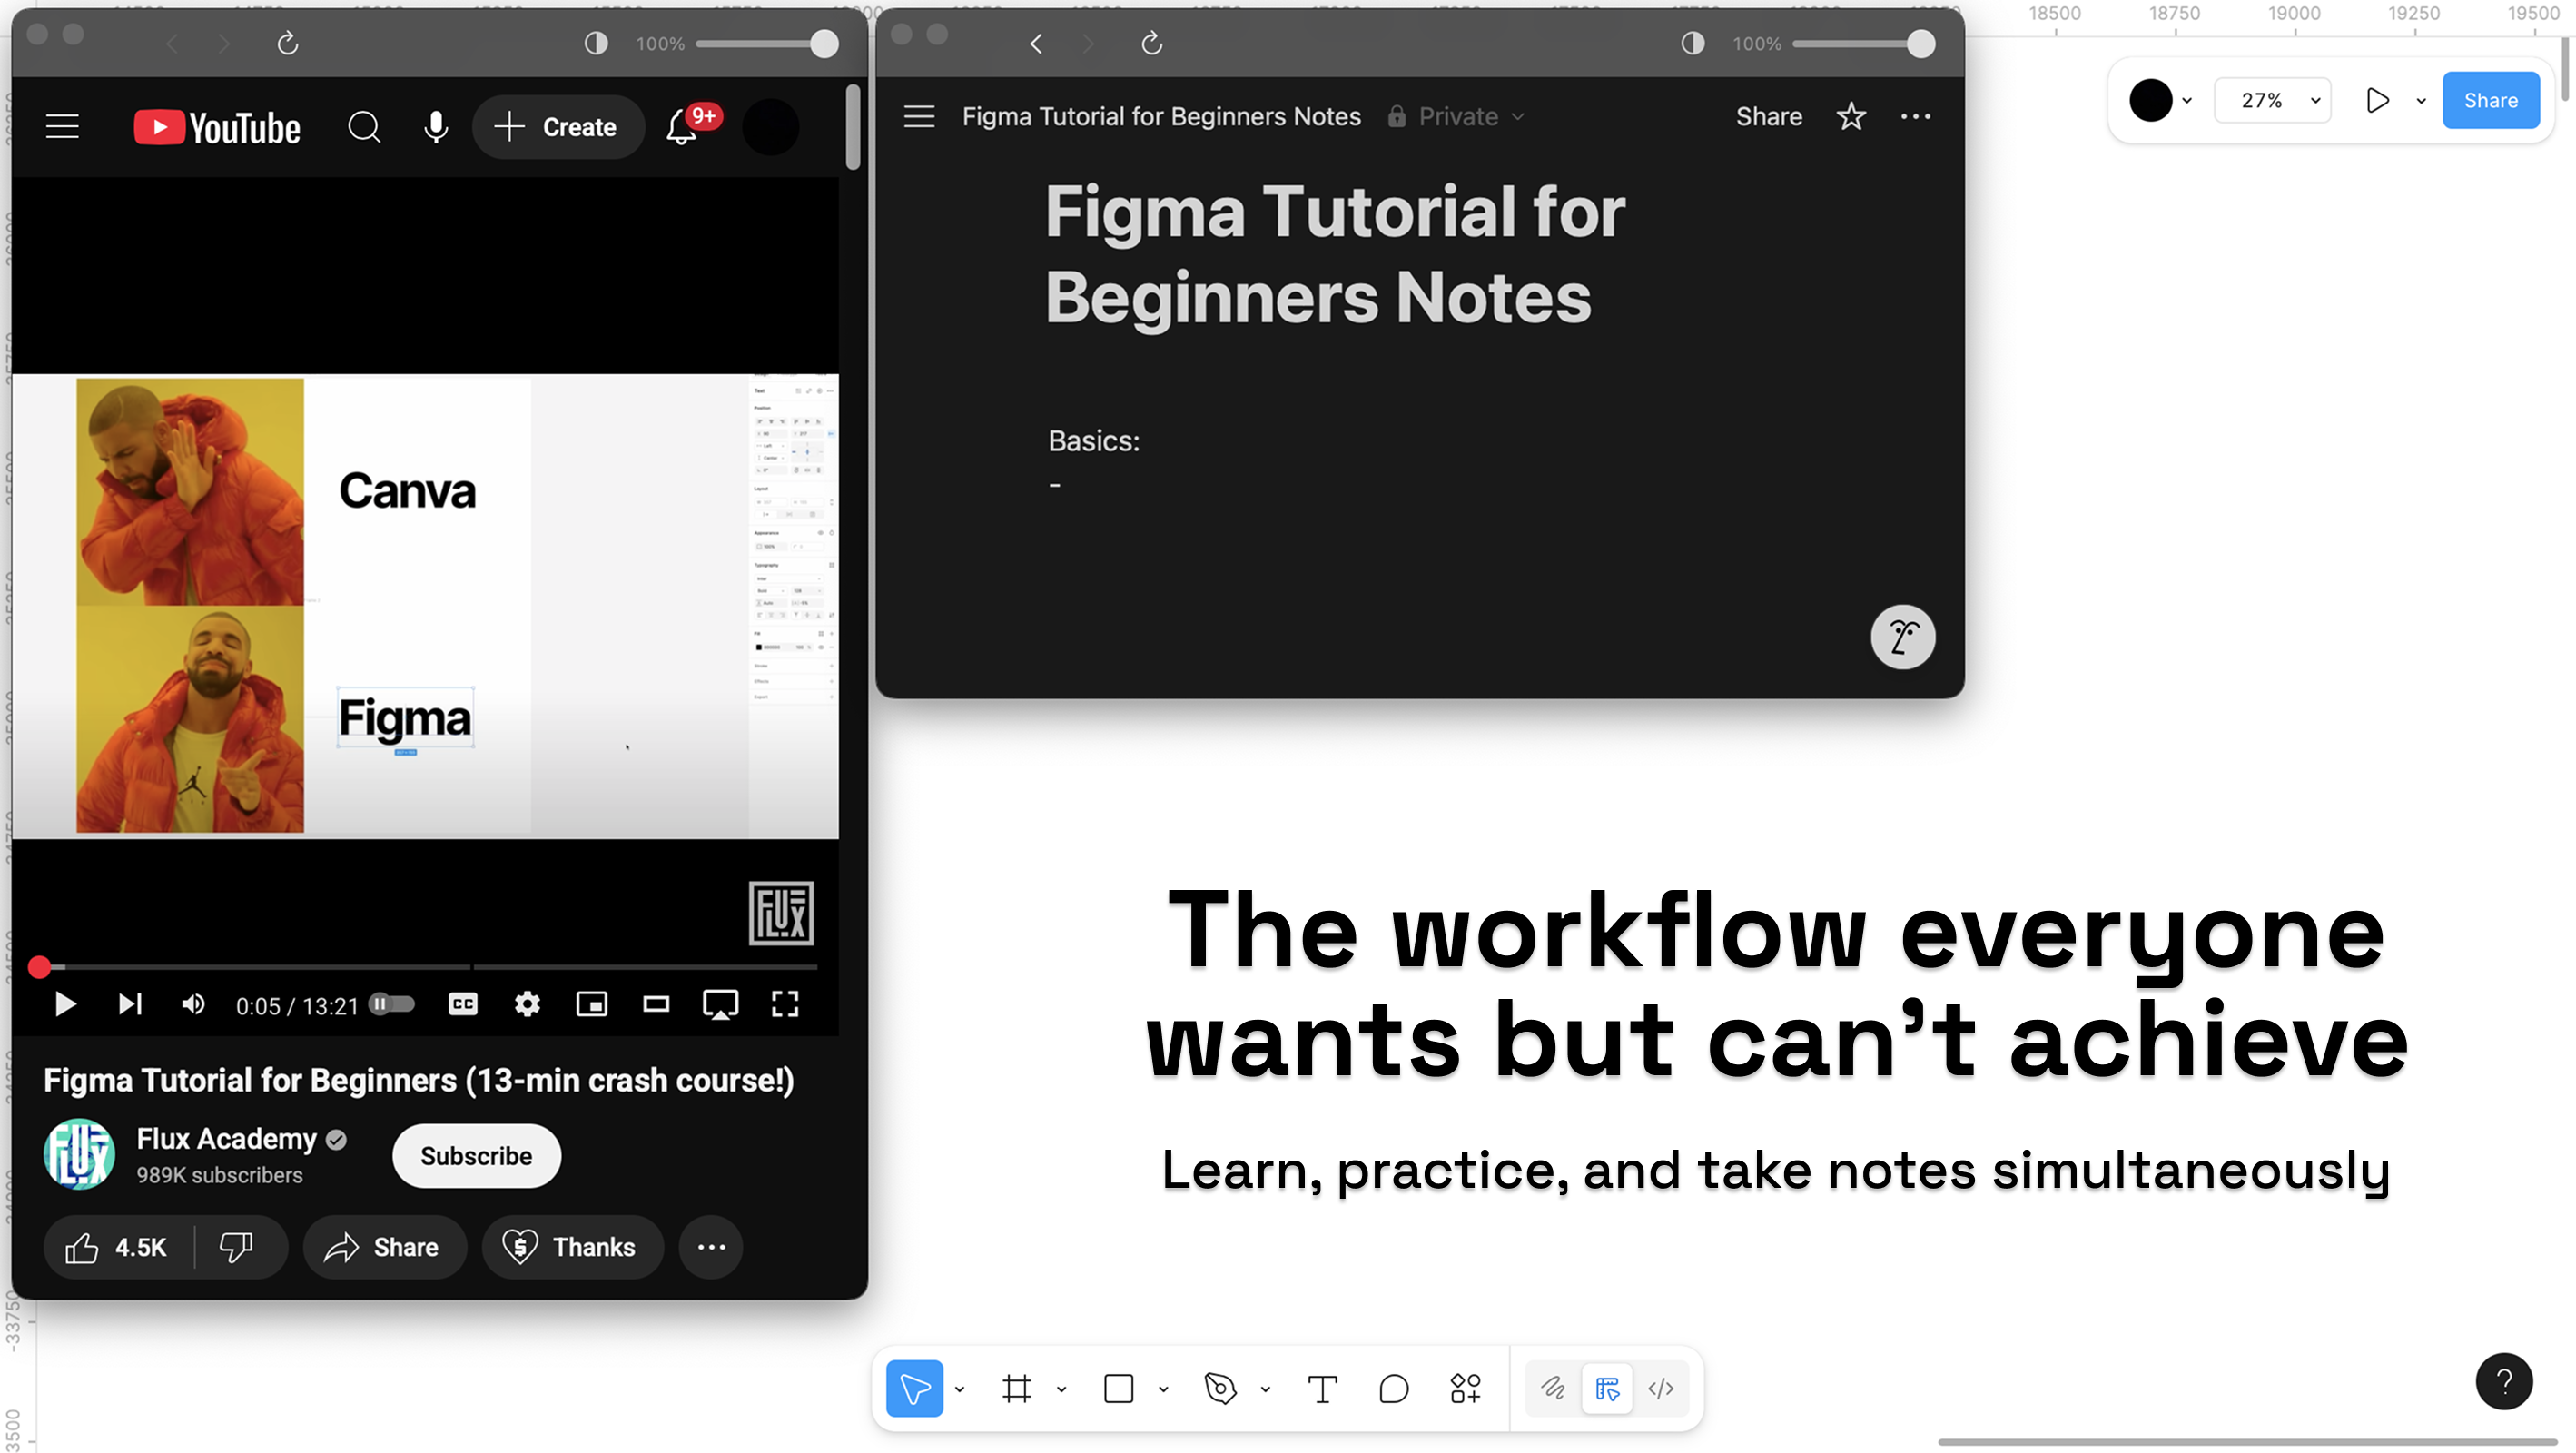This screenshot has height=1453, width=2576.
Task: Switch to Draw mode
Action: (1552, 1388)
